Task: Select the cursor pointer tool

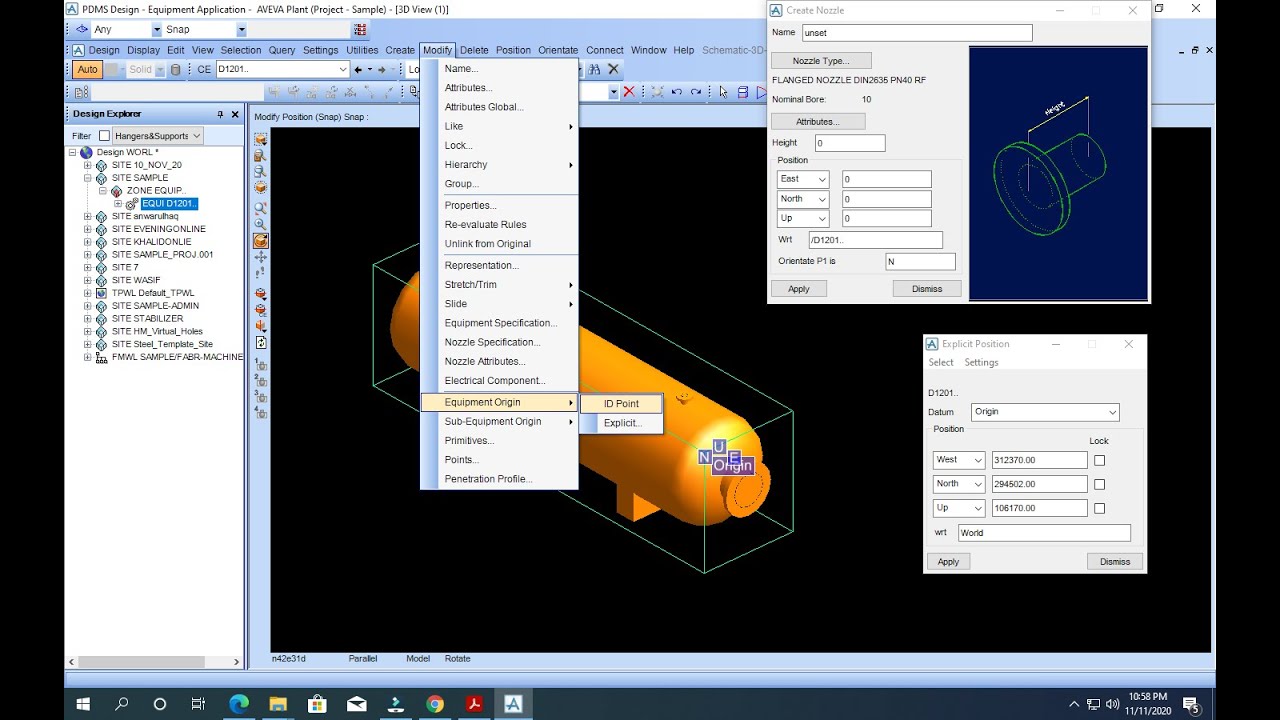Action: coord(724,92)
